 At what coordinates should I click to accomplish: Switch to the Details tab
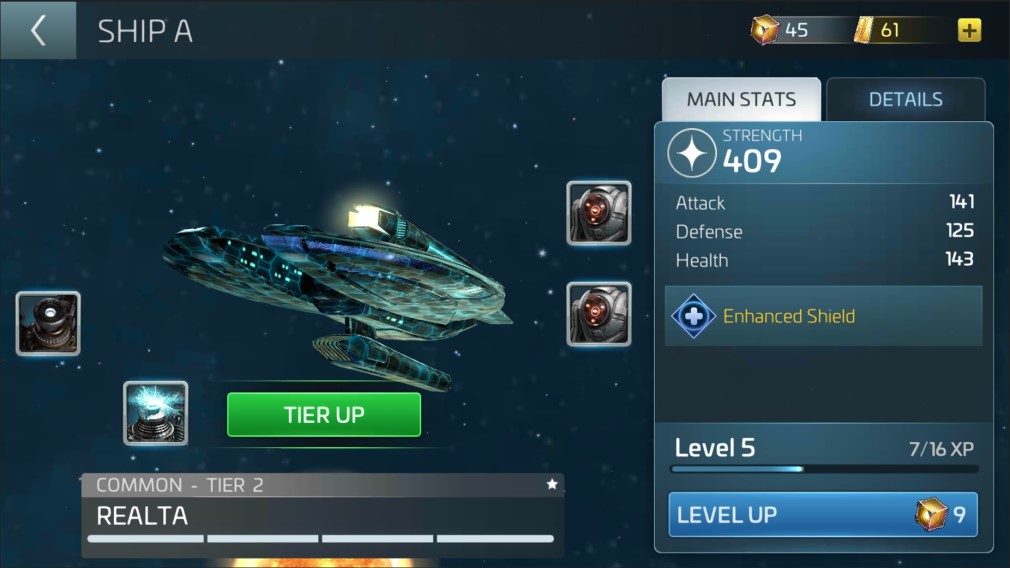[x=905, y=99]
